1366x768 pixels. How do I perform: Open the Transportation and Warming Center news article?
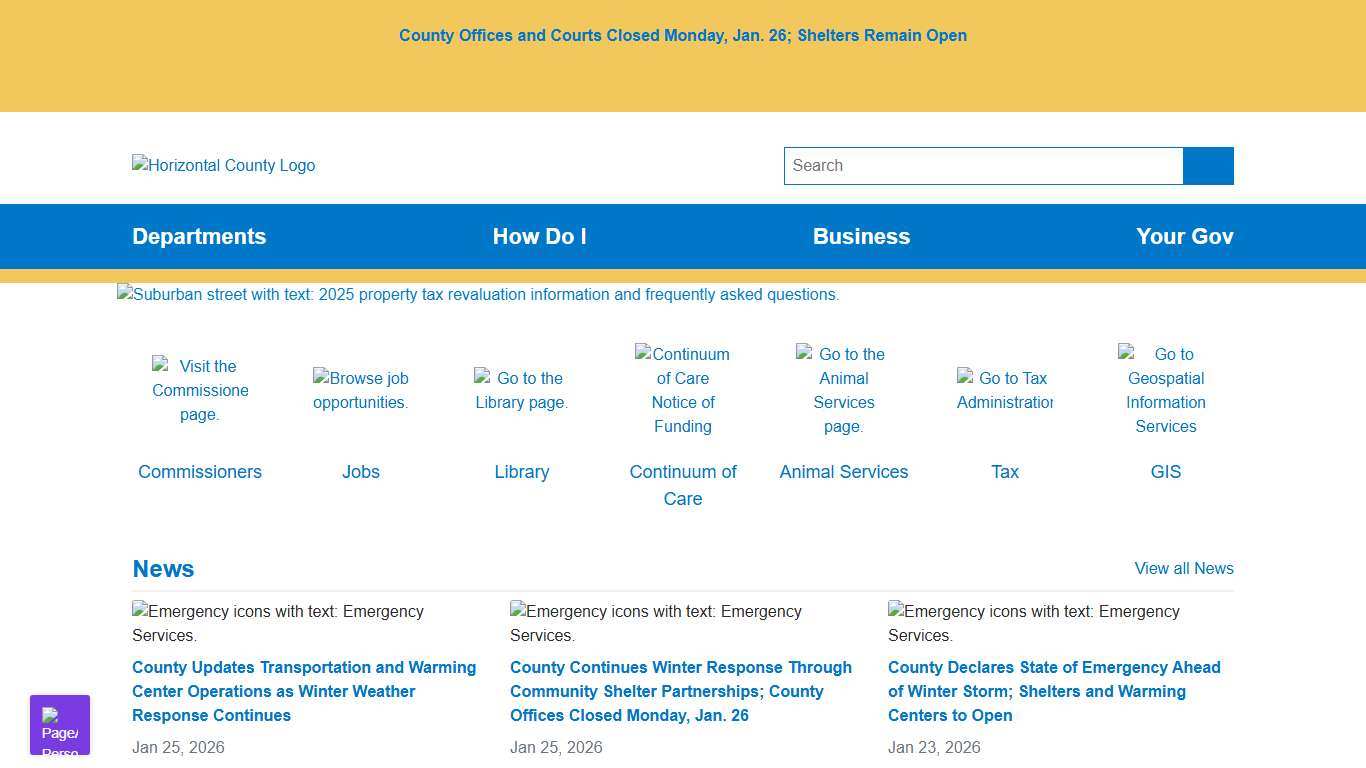pos(304,691)
